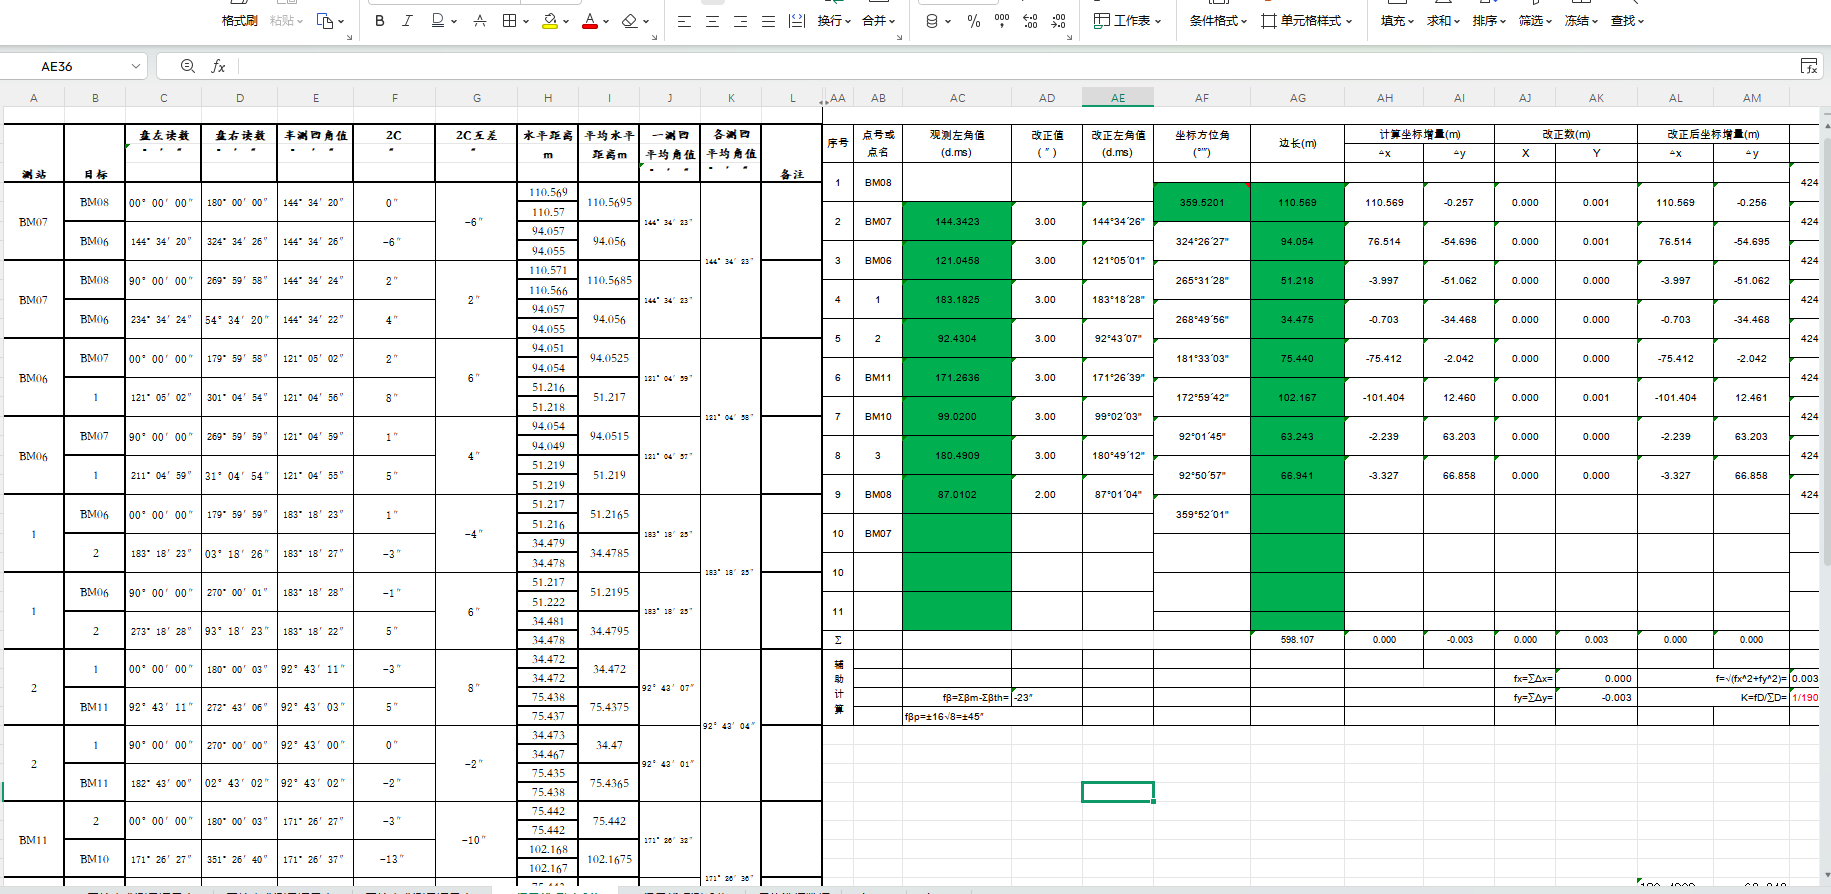Justify text alignment icon
This screenshot has width=1831, height=894.
coord(768,21)
